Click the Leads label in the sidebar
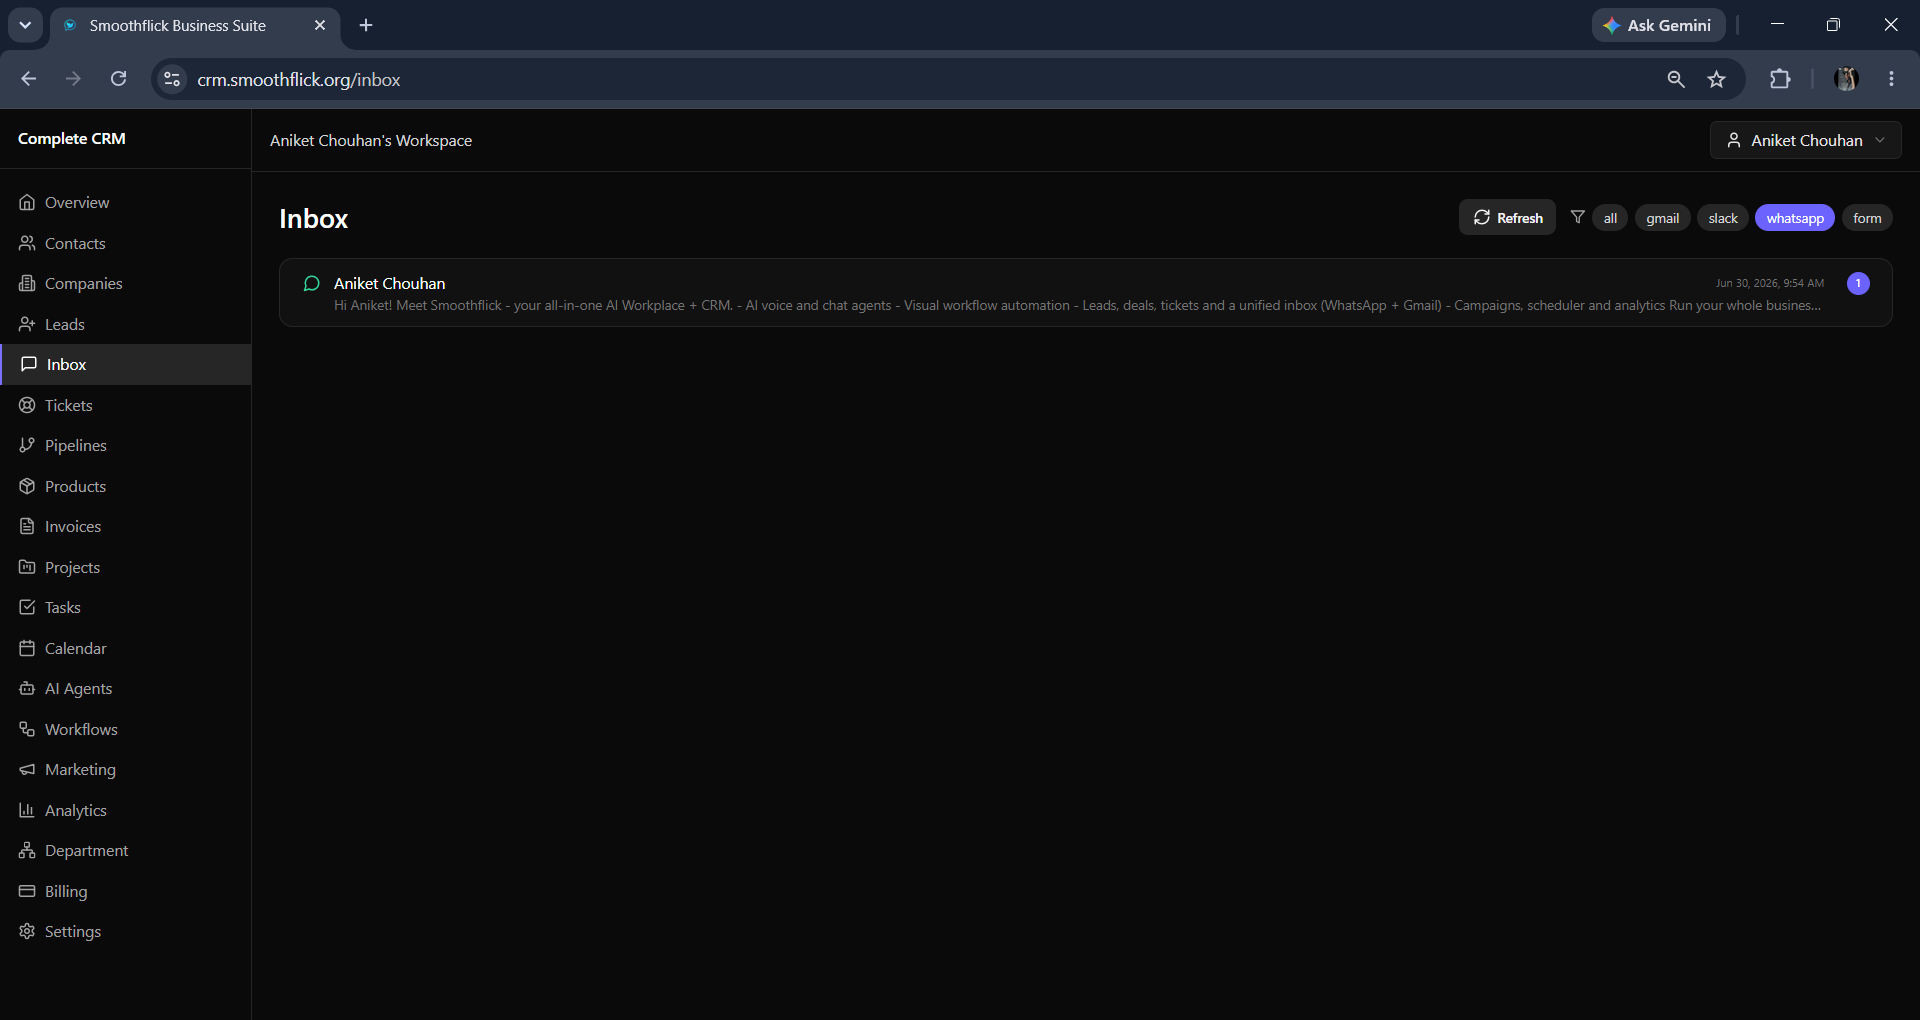 pyautogui.click(x=65, y=324)
